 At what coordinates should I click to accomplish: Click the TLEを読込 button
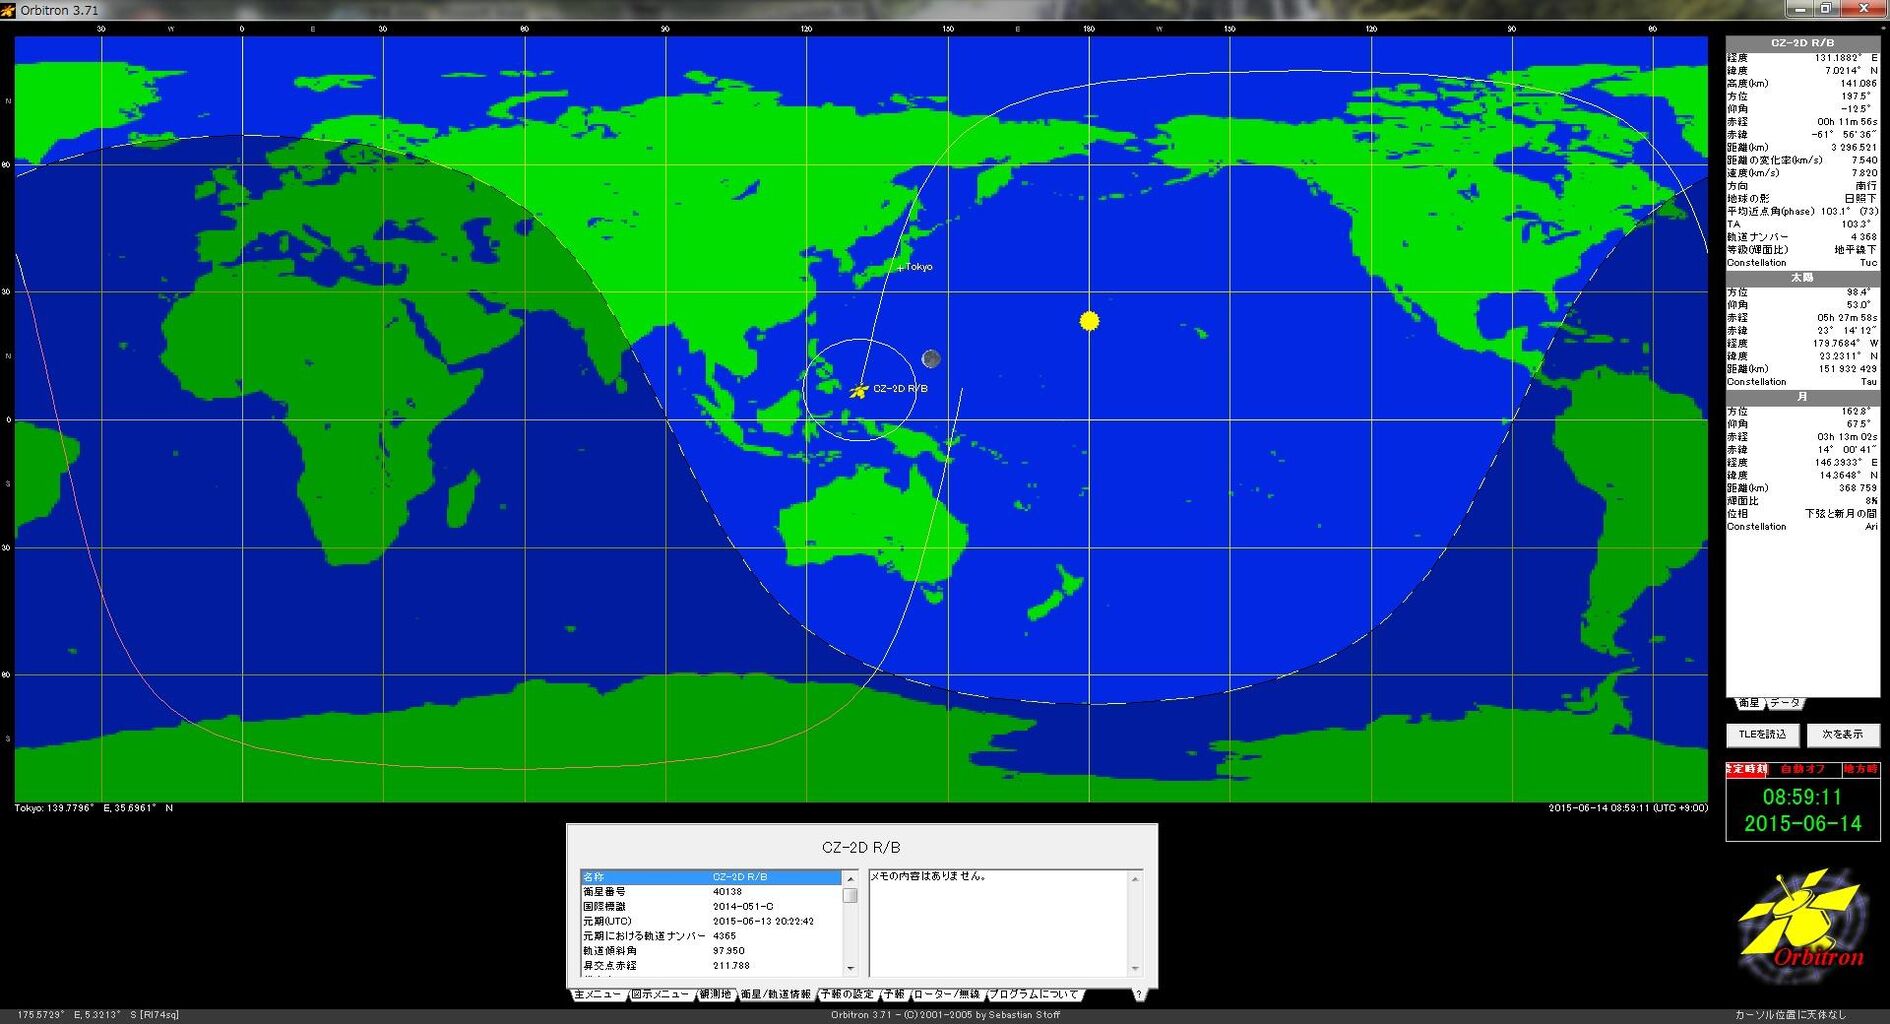click(x=1763, y=735)
